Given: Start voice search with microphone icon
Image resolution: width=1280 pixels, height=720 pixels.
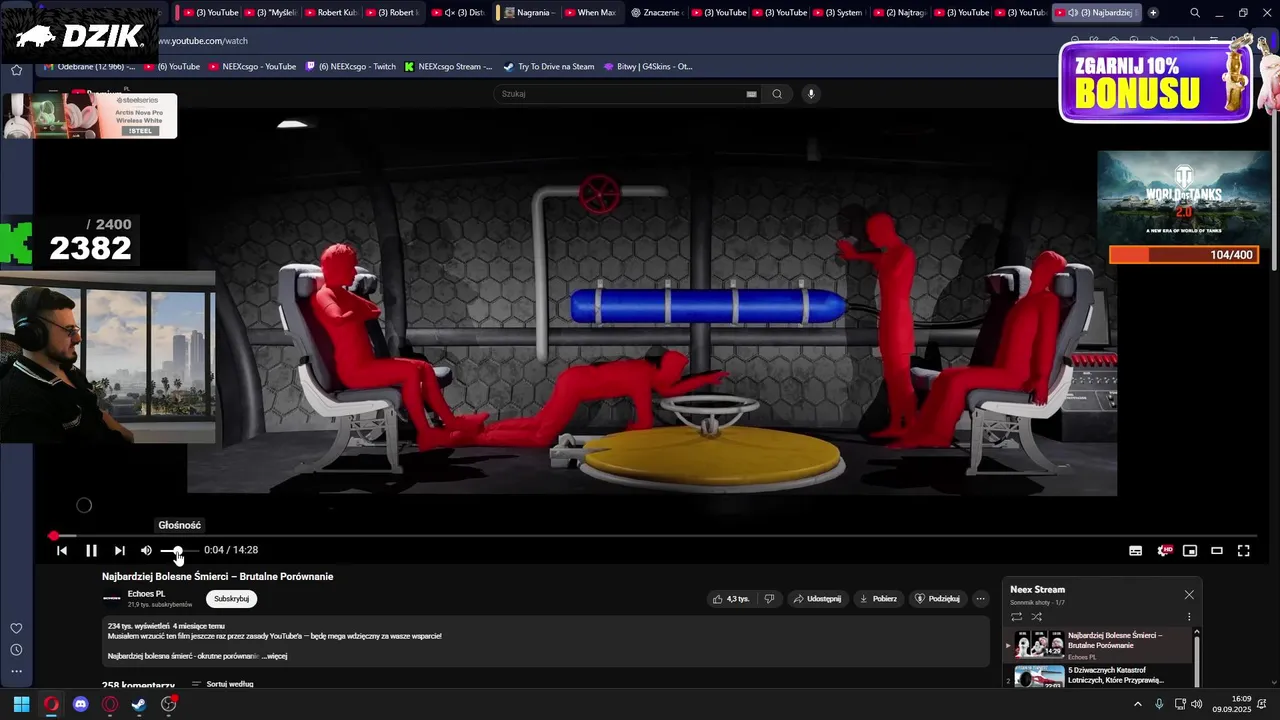Looking at the screenshot, I should point(811,94).
